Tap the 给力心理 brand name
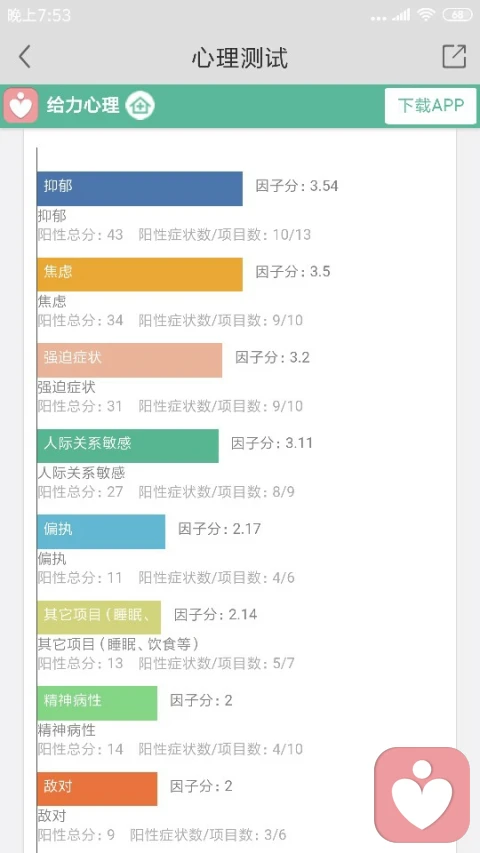480x853 pixels. pos(83,105)
